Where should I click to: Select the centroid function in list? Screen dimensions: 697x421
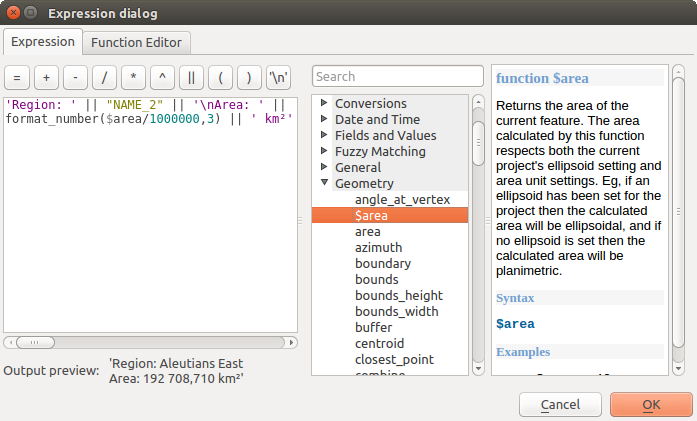click(x=379, y=344)
